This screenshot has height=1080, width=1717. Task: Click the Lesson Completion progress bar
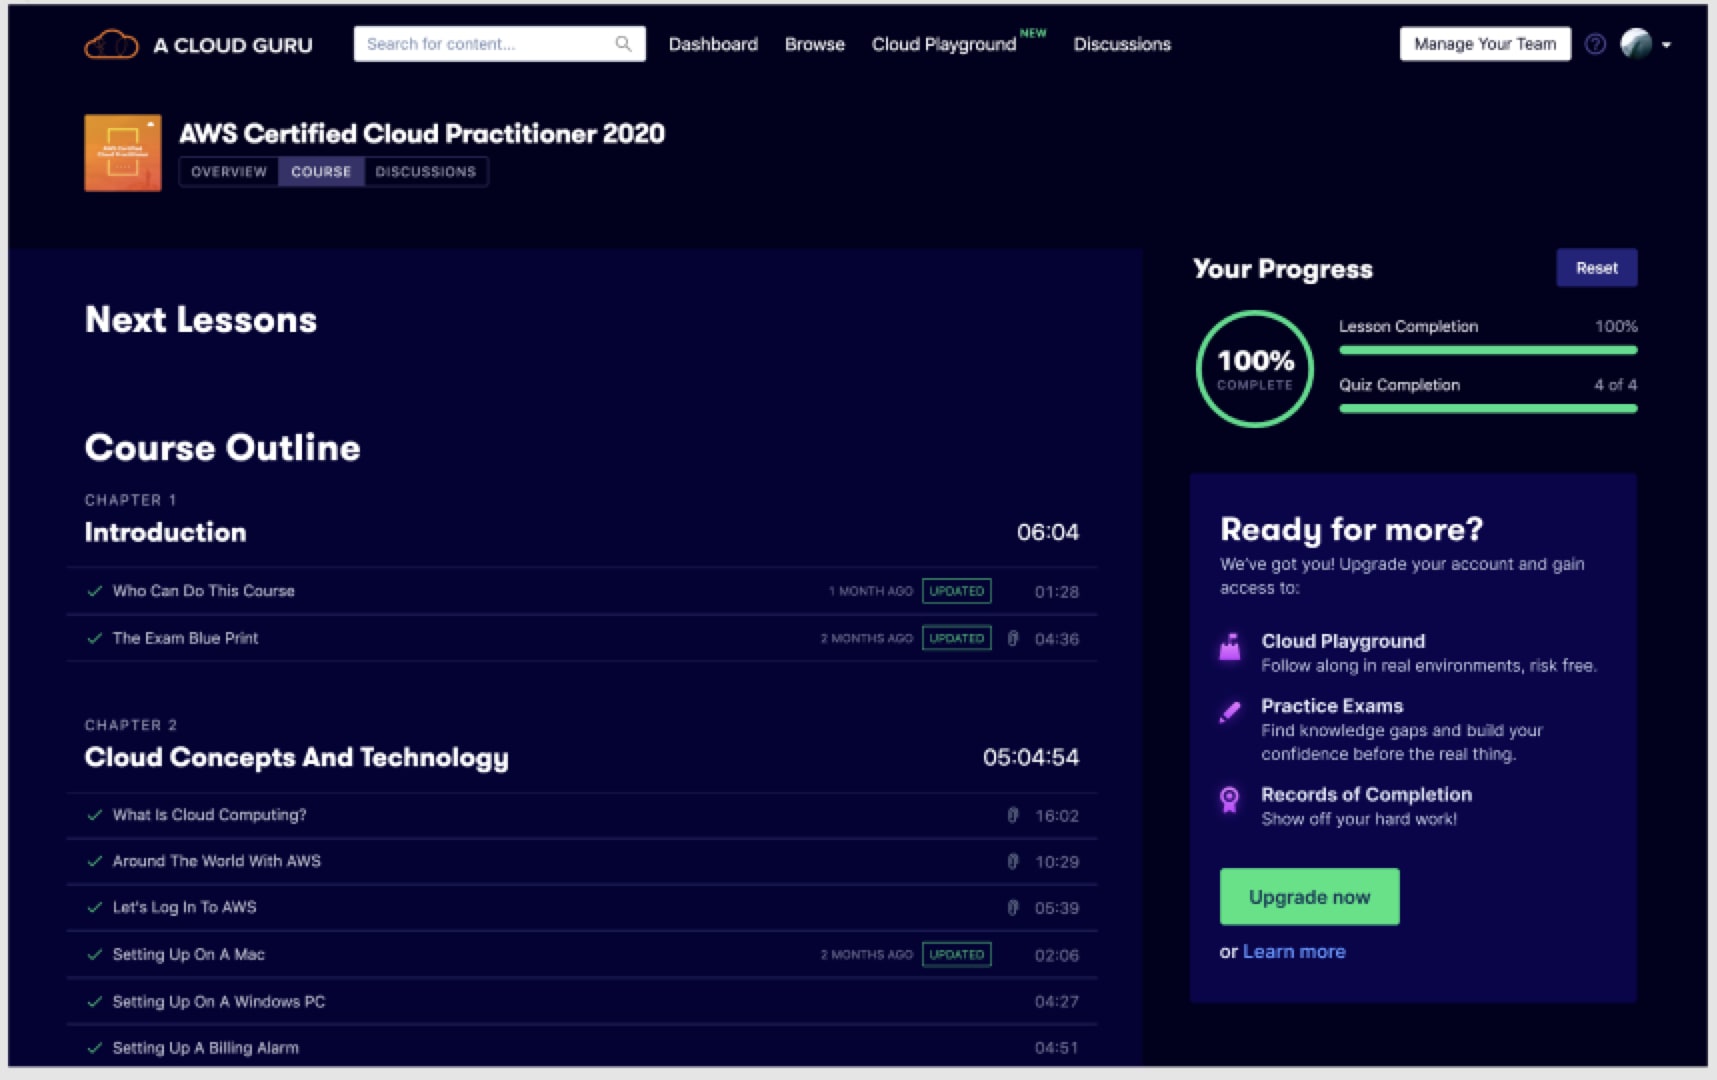1488,350
